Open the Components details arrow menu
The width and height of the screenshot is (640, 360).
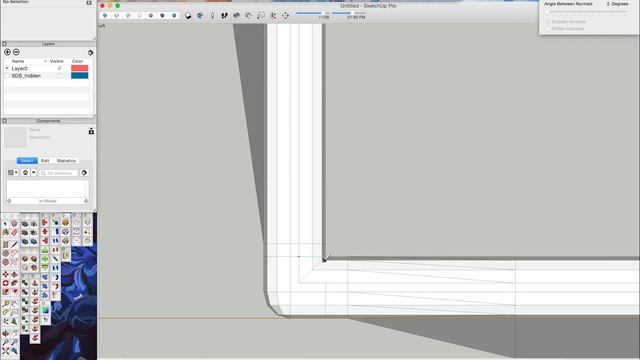[x=84, y=173]
